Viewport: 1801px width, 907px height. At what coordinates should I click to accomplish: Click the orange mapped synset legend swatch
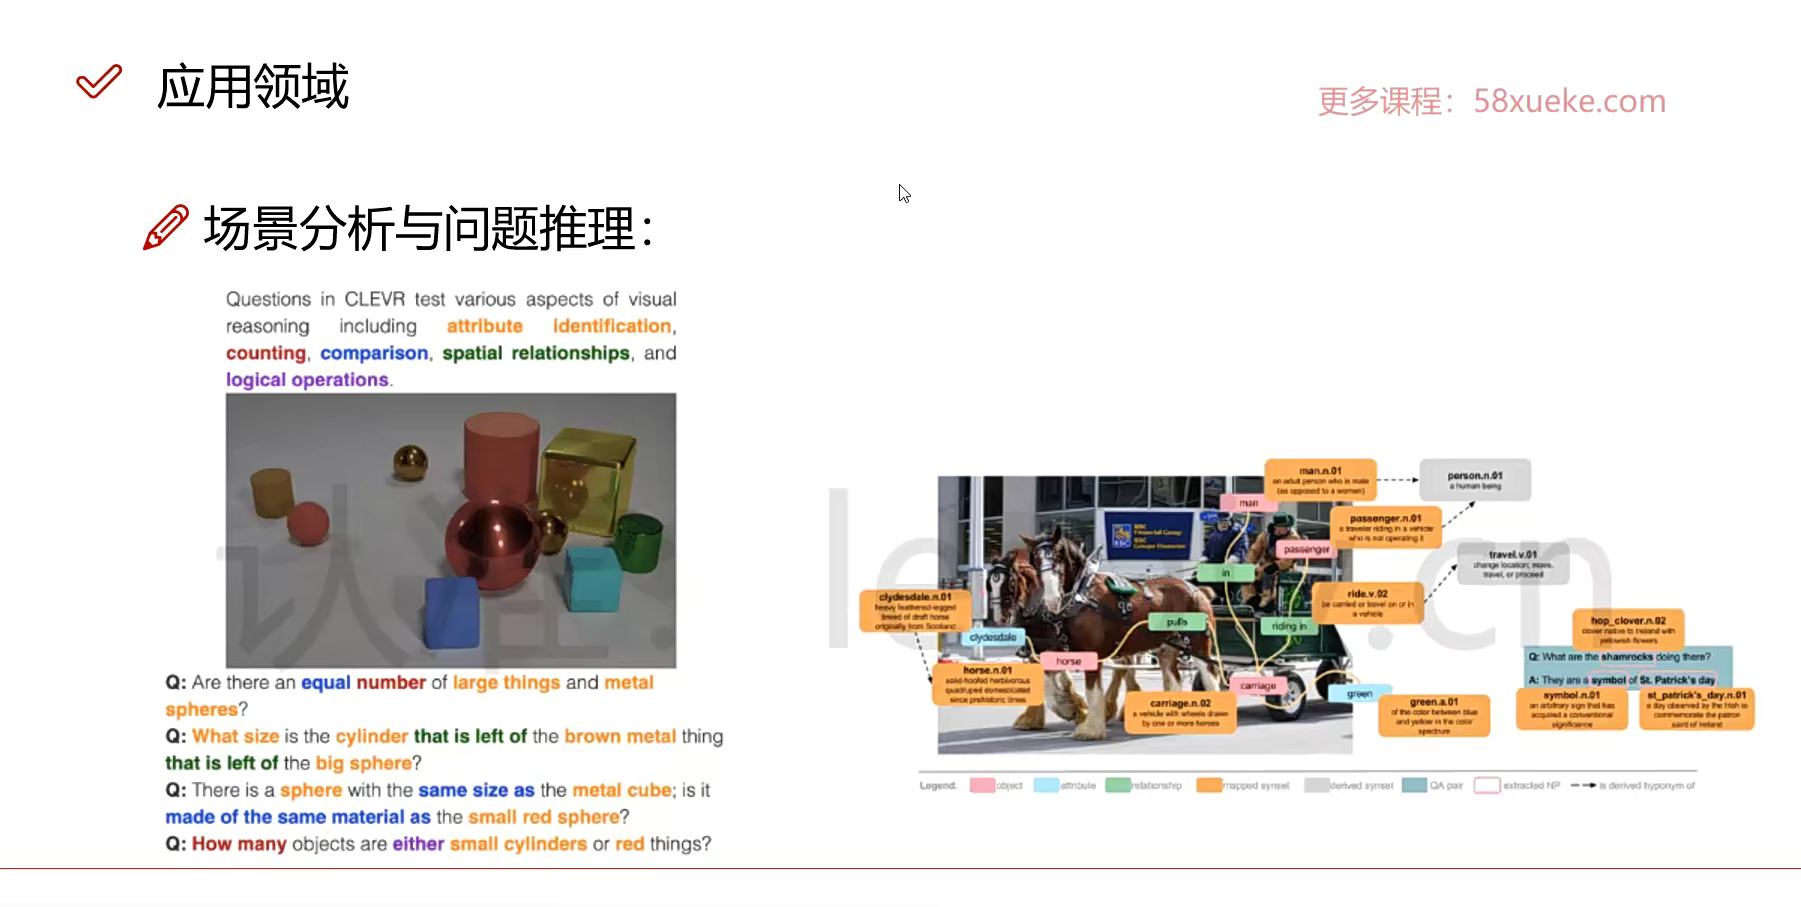(1209, 785)
